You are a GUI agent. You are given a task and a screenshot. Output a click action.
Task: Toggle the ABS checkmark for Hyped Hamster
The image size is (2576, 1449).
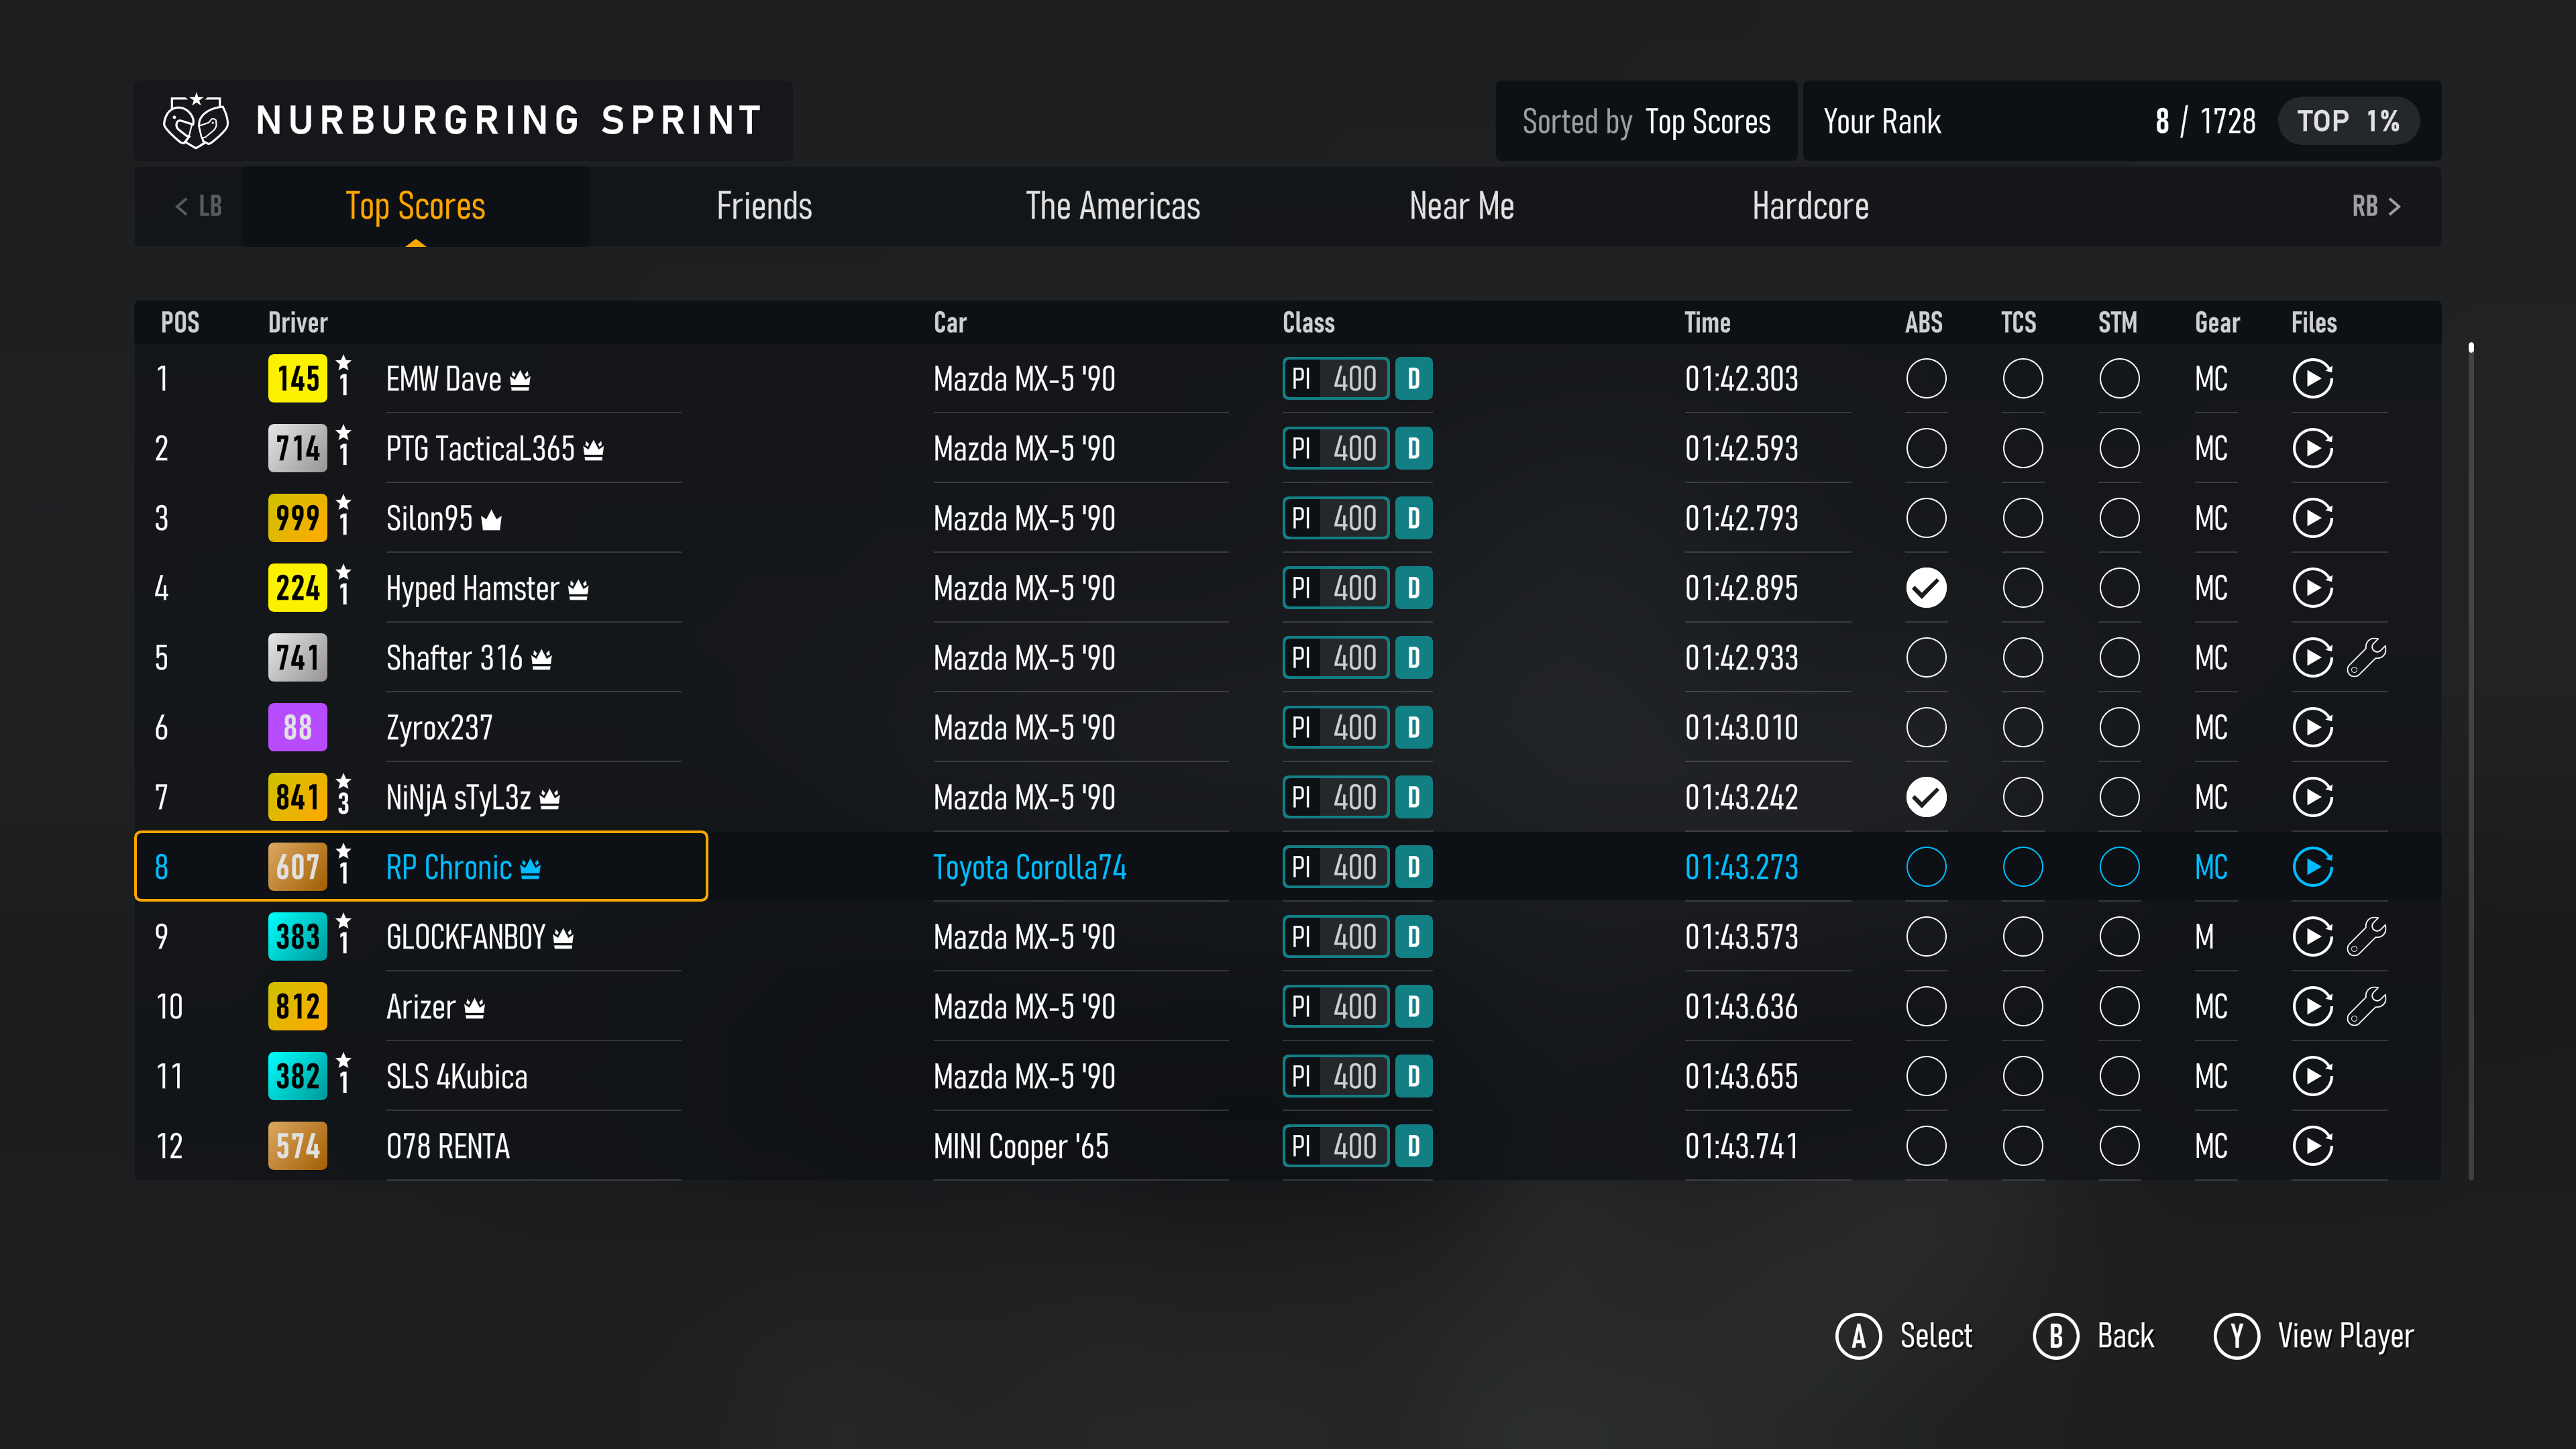coord(1926,588)
